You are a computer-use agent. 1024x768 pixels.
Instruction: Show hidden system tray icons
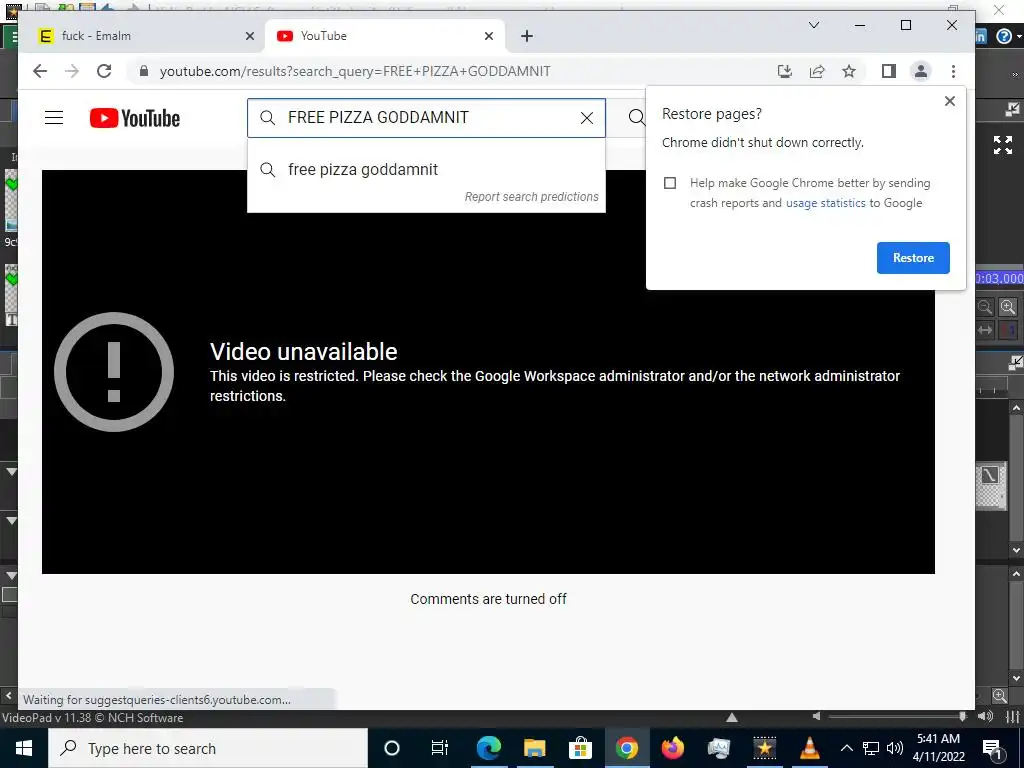(x=846, y=748)
